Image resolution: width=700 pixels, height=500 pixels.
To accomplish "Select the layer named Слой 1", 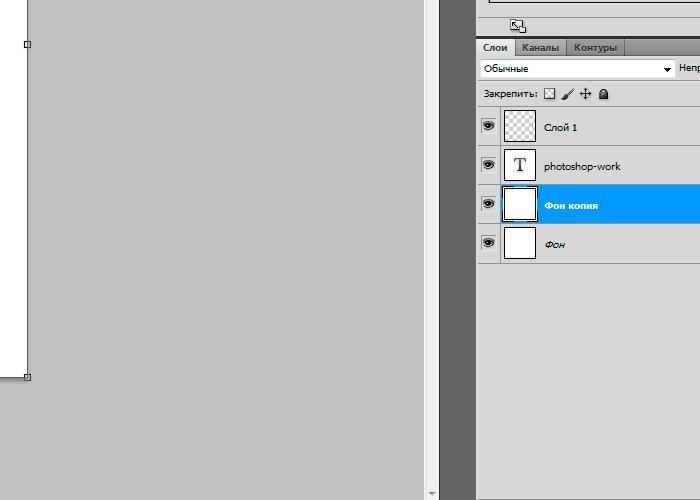I will 560,128.
